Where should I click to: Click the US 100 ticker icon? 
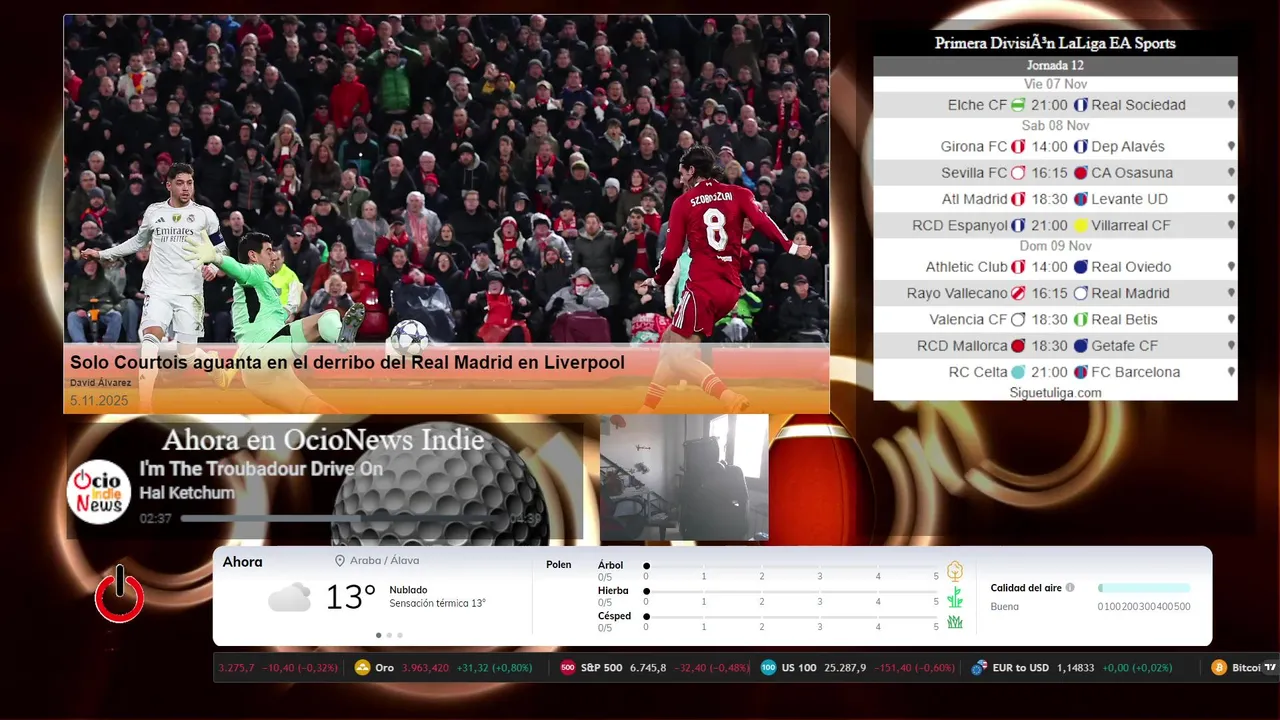[x=768, y=668]
